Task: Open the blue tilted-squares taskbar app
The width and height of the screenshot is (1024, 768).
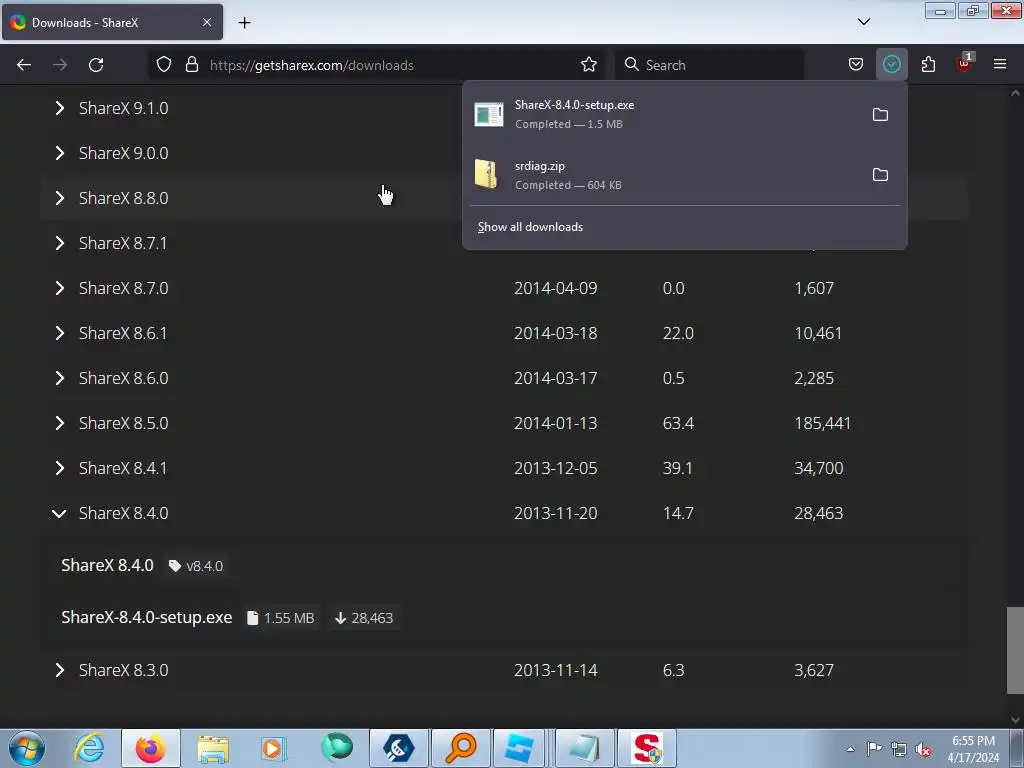Action: (x=519, y=748)
